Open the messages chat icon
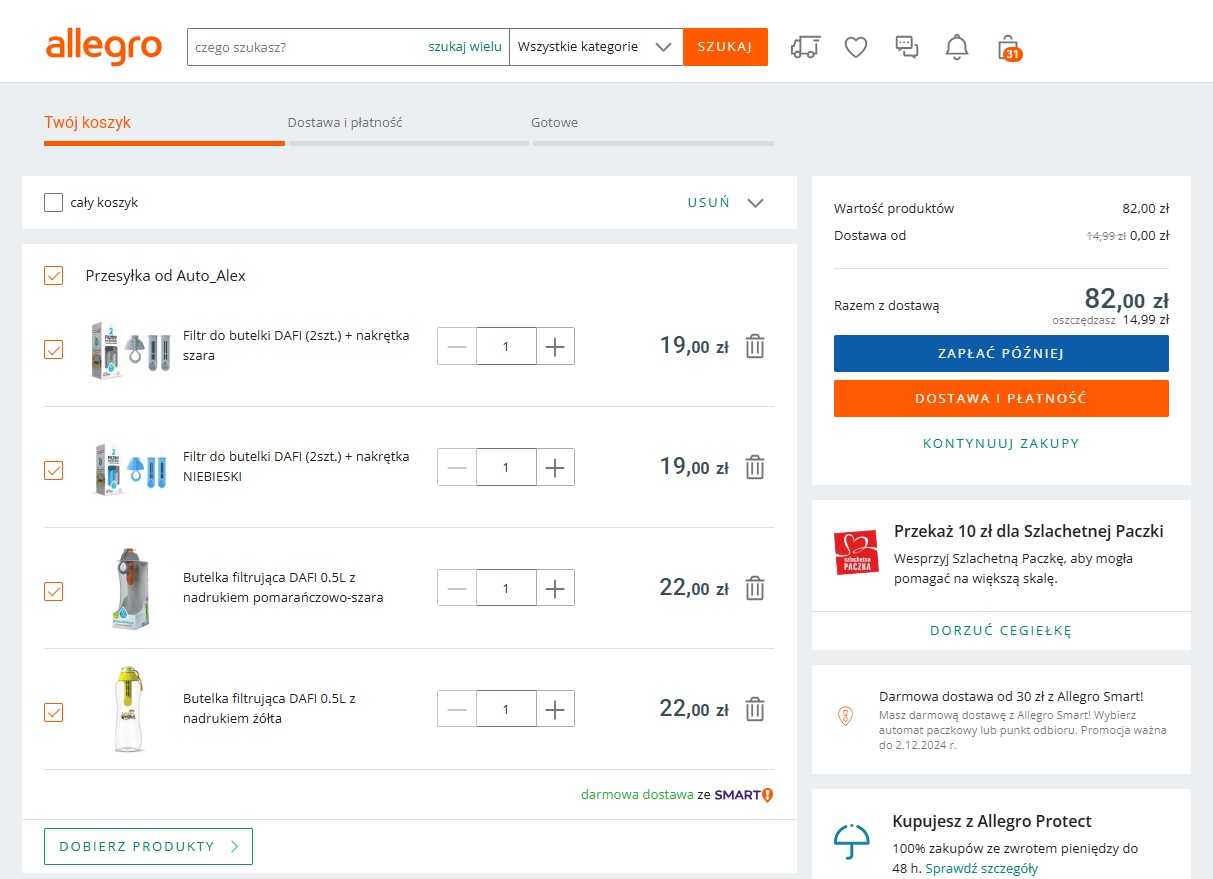The image size is (1213, 879). pyautogui.click(x=906, y=47)
